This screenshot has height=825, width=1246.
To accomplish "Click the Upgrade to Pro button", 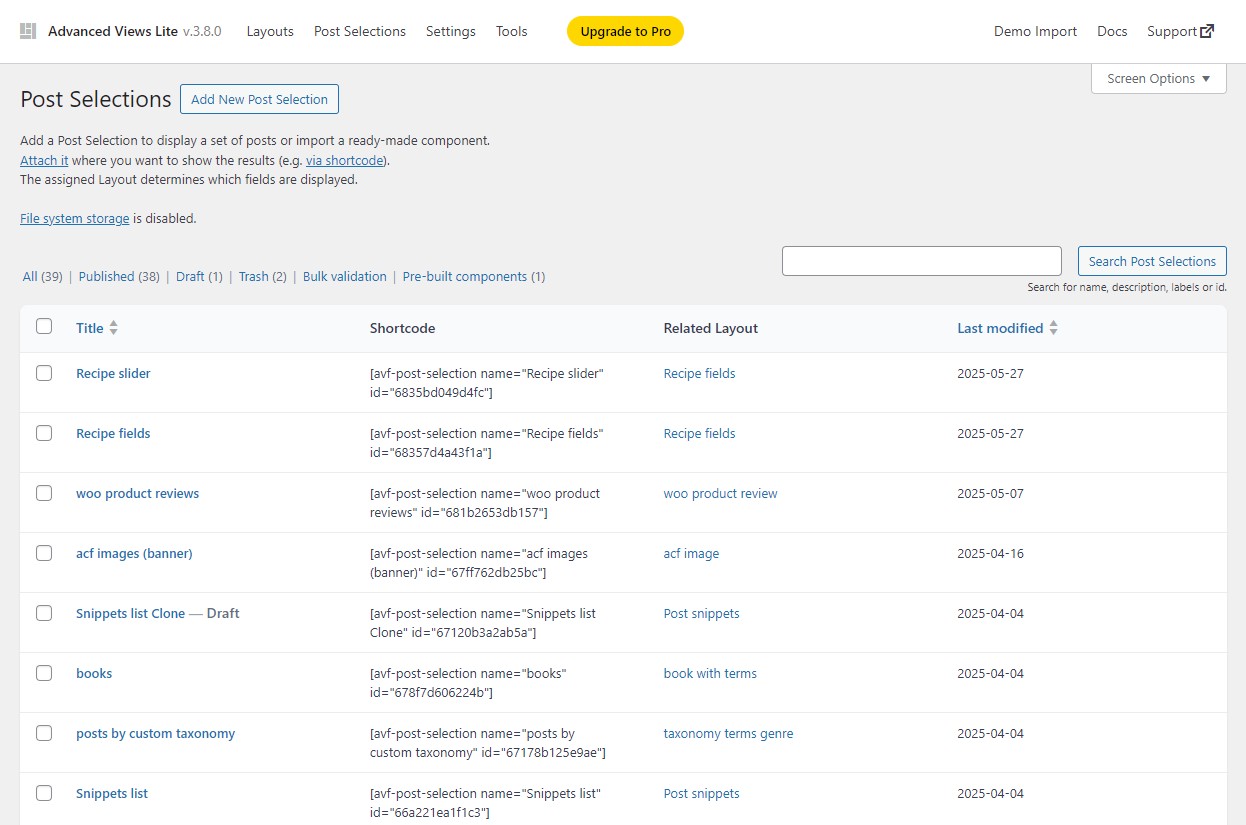I will pos(625,31).
